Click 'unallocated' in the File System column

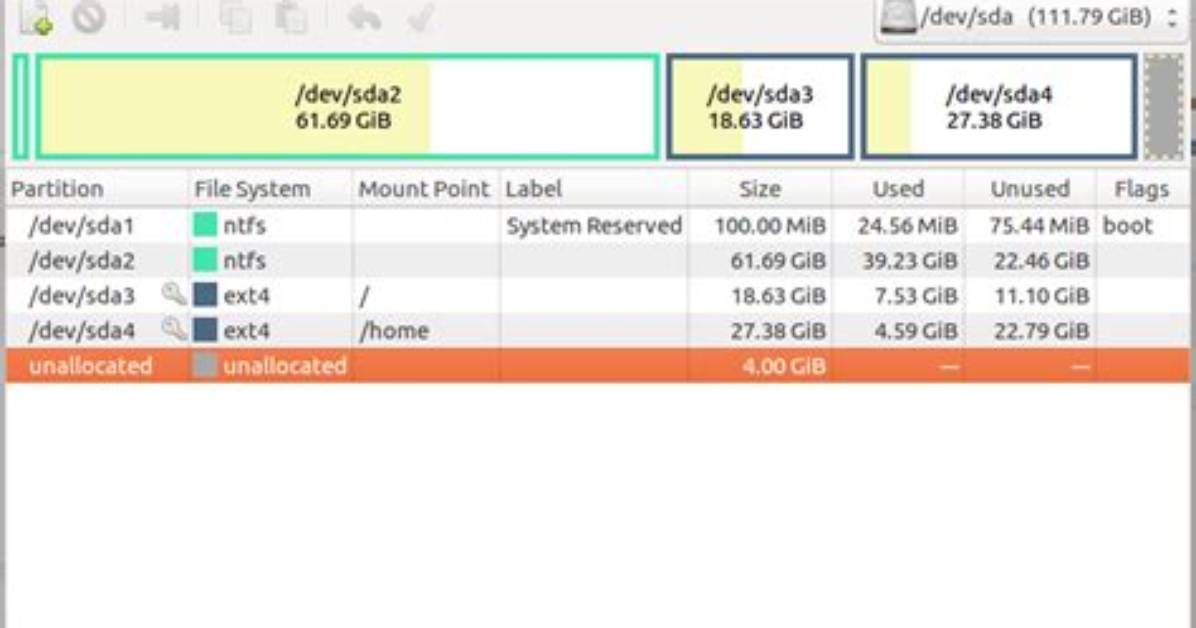click(x=285, y=366)
